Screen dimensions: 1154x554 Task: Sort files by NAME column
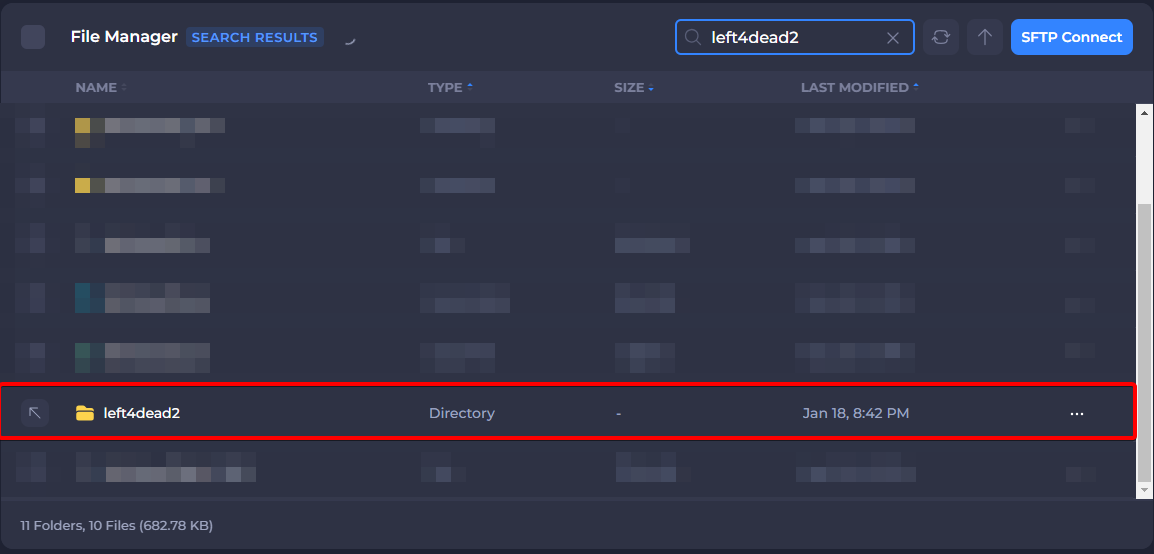pos(96,88)
